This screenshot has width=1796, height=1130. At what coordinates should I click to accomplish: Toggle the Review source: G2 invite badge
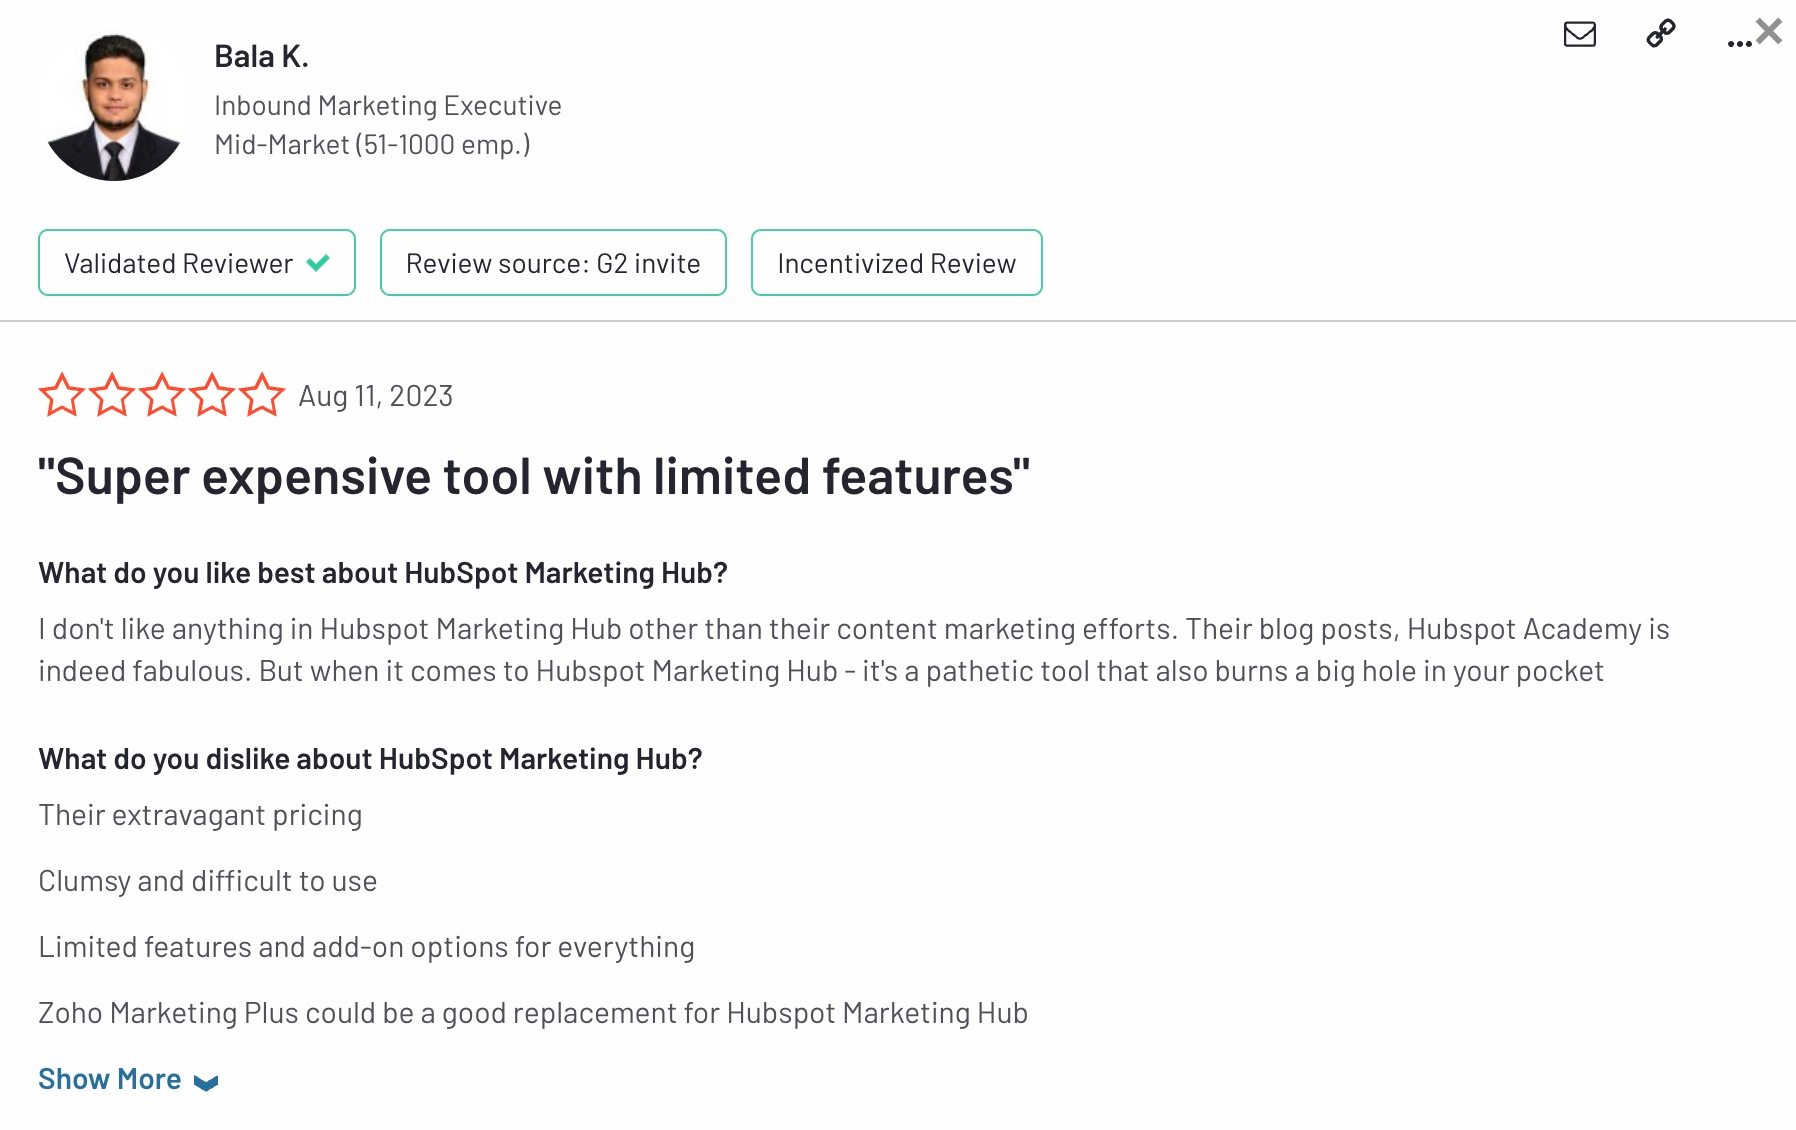click(x=552, y=263)
